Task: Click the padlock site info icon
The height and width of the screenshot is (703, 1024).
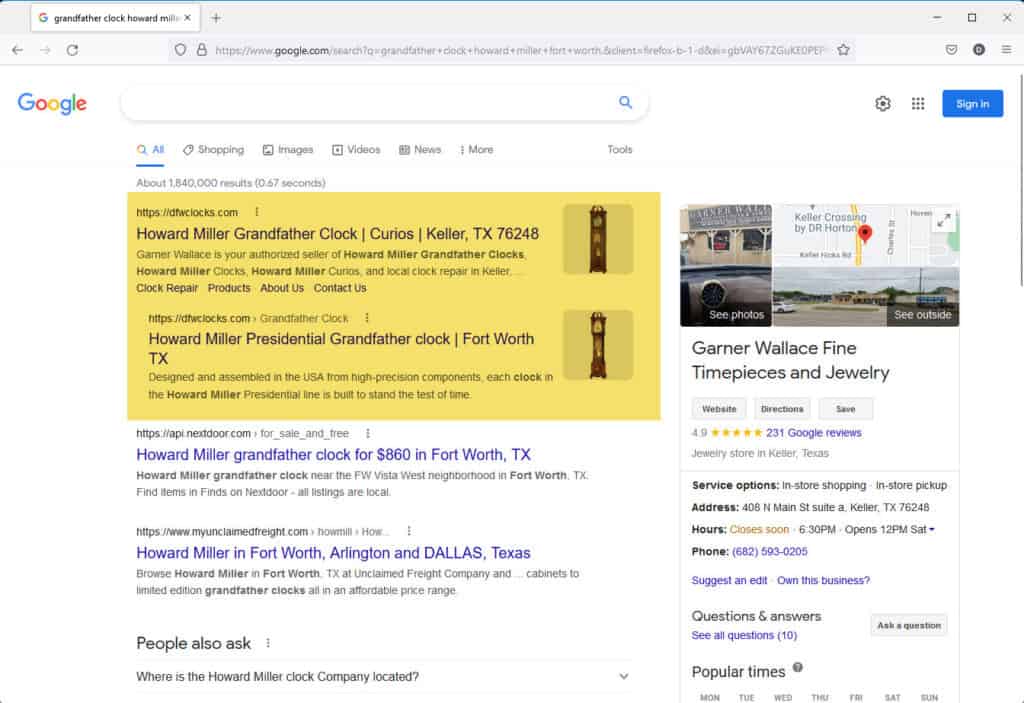Action: 202,50
